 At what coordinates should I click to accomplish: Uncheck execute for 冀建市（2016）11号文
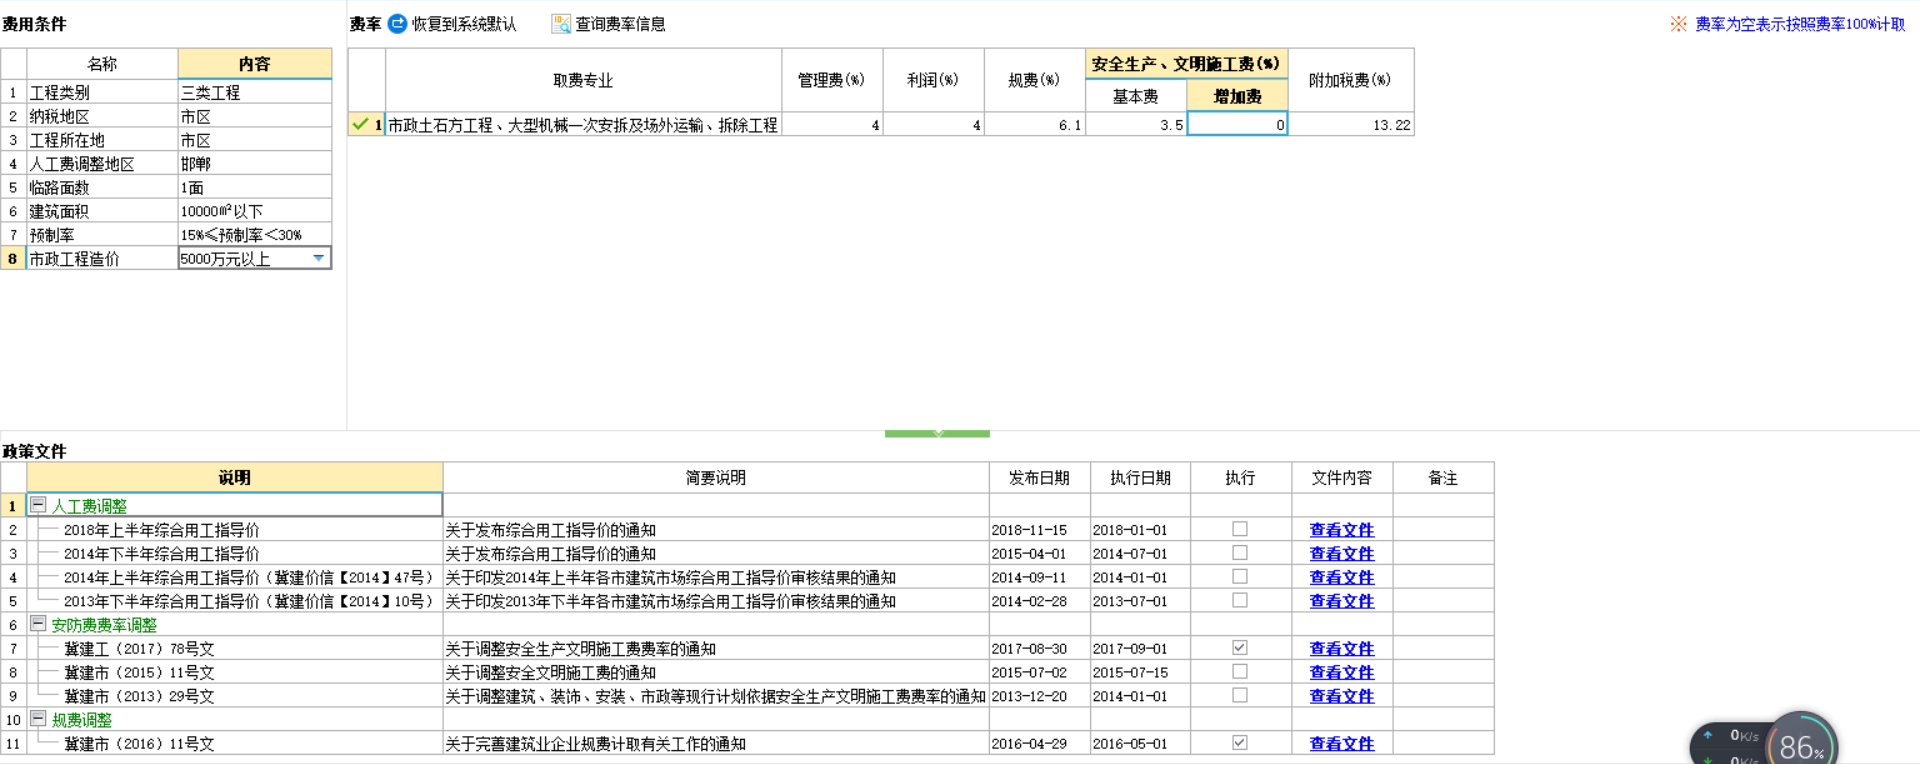point(1240,743)
